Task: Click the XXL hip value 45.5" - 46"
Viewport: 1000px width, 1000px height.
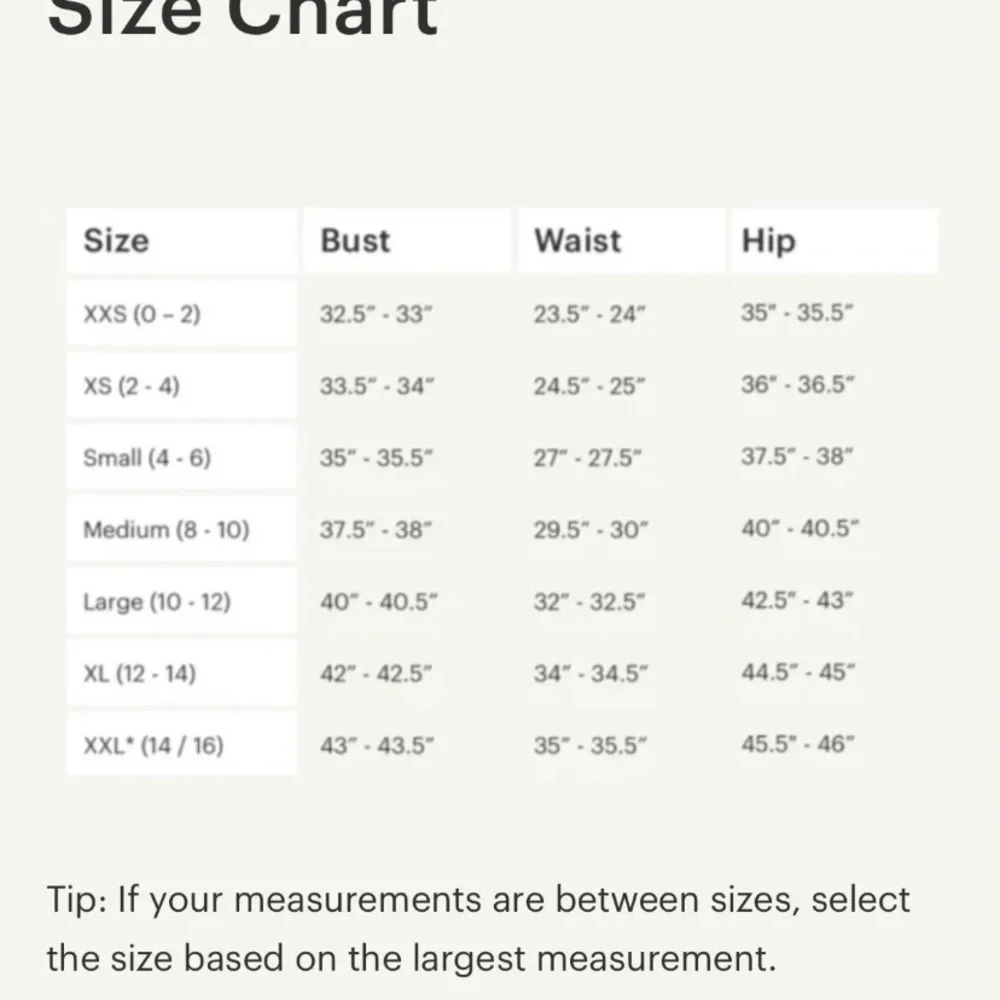Action: [x=797, y=745]
